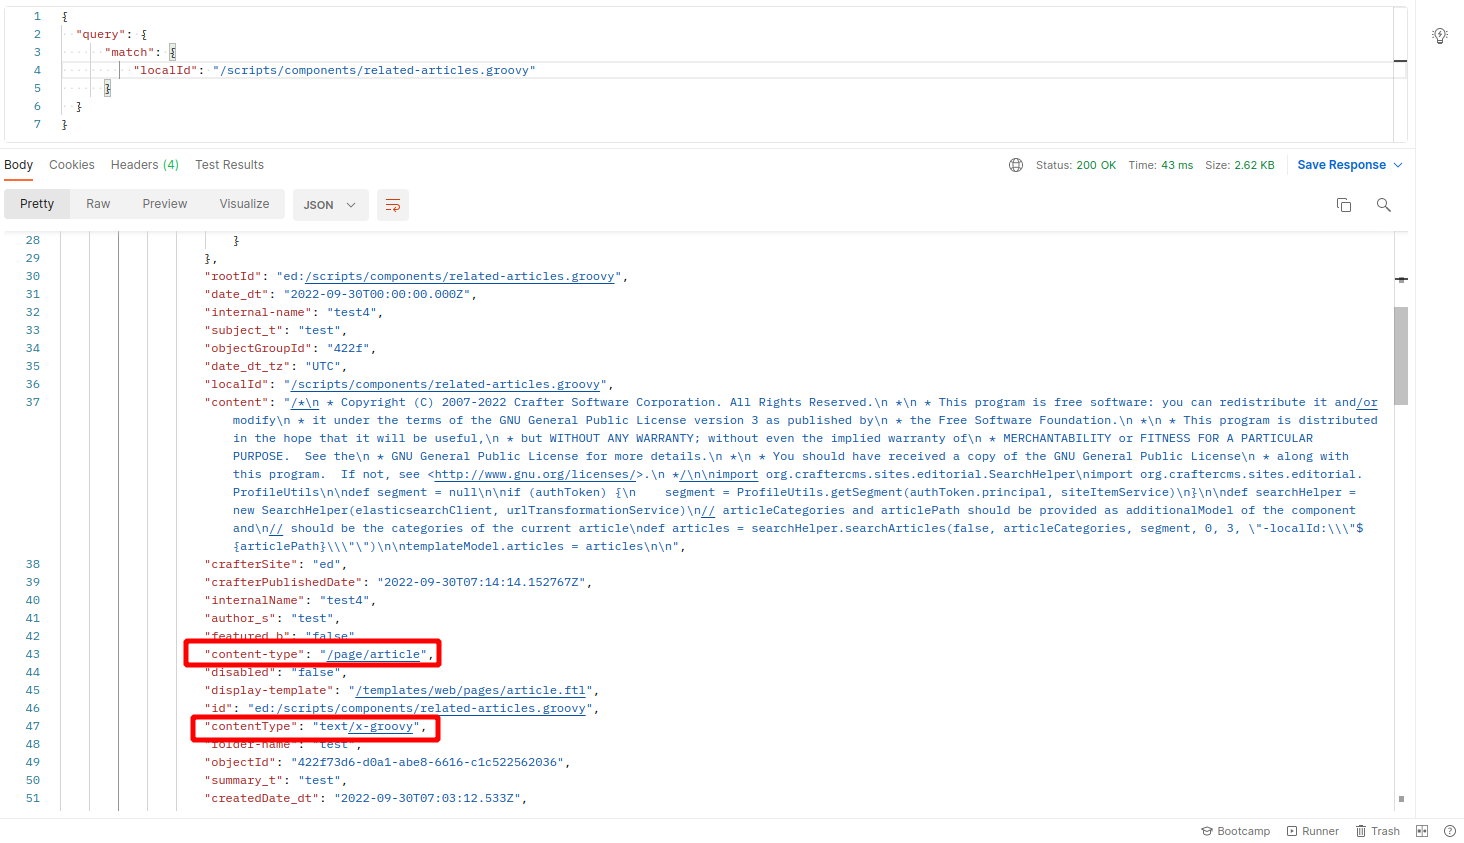1464x843 pixels.
Task: Open the Trash from the status bar
Action: pyautogui.click(x=1378, y=830)
